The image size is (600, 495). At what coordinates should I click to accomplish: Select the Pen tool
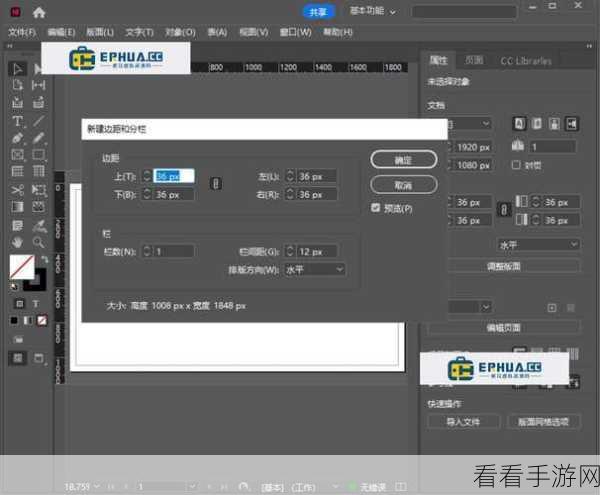tap(17, 138)
